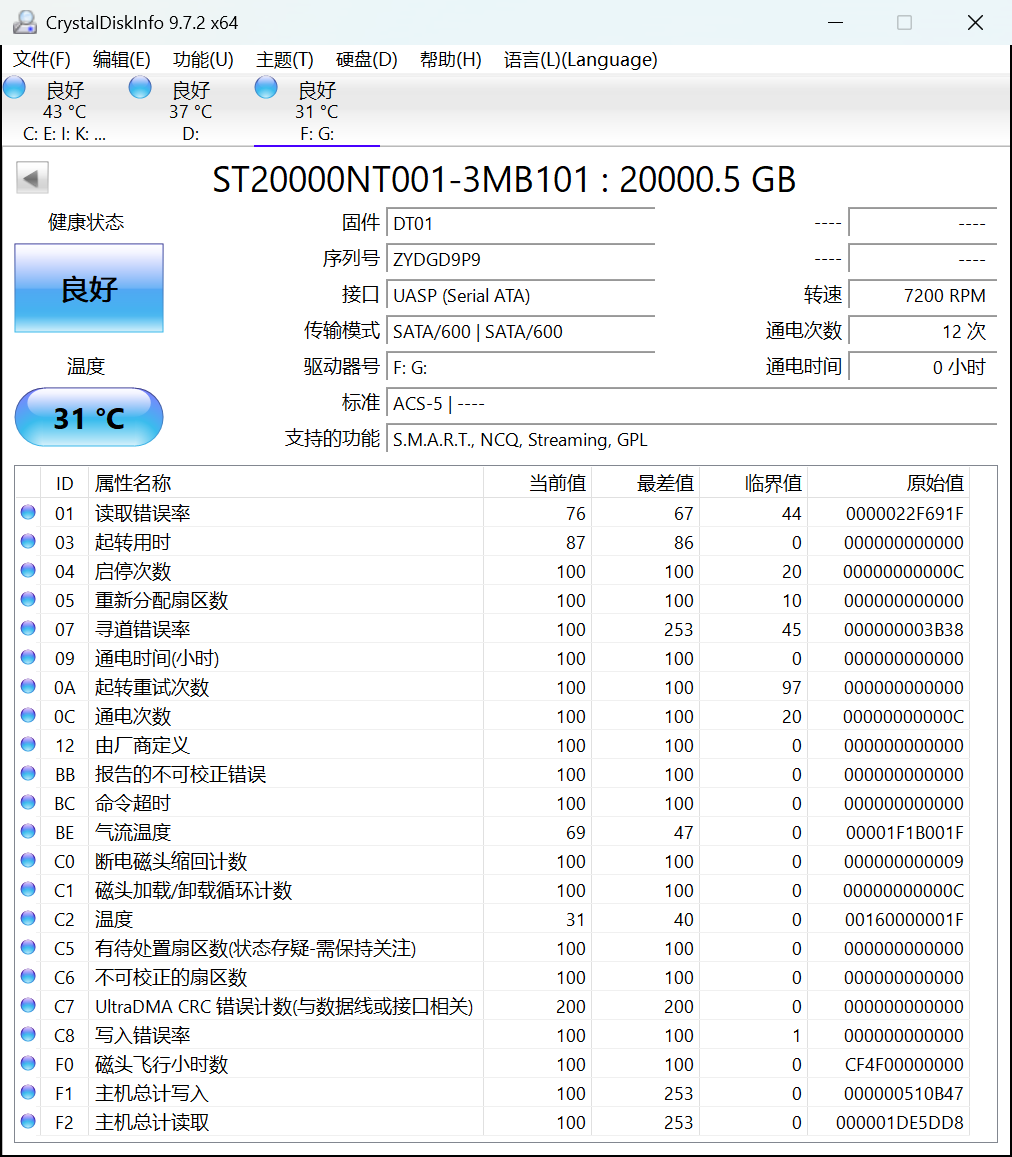Image resolution: width=1012 pixels, height=1157 pixels.
Task: Click the 7200 RPM rotation rate field
Action: [923, 295]
